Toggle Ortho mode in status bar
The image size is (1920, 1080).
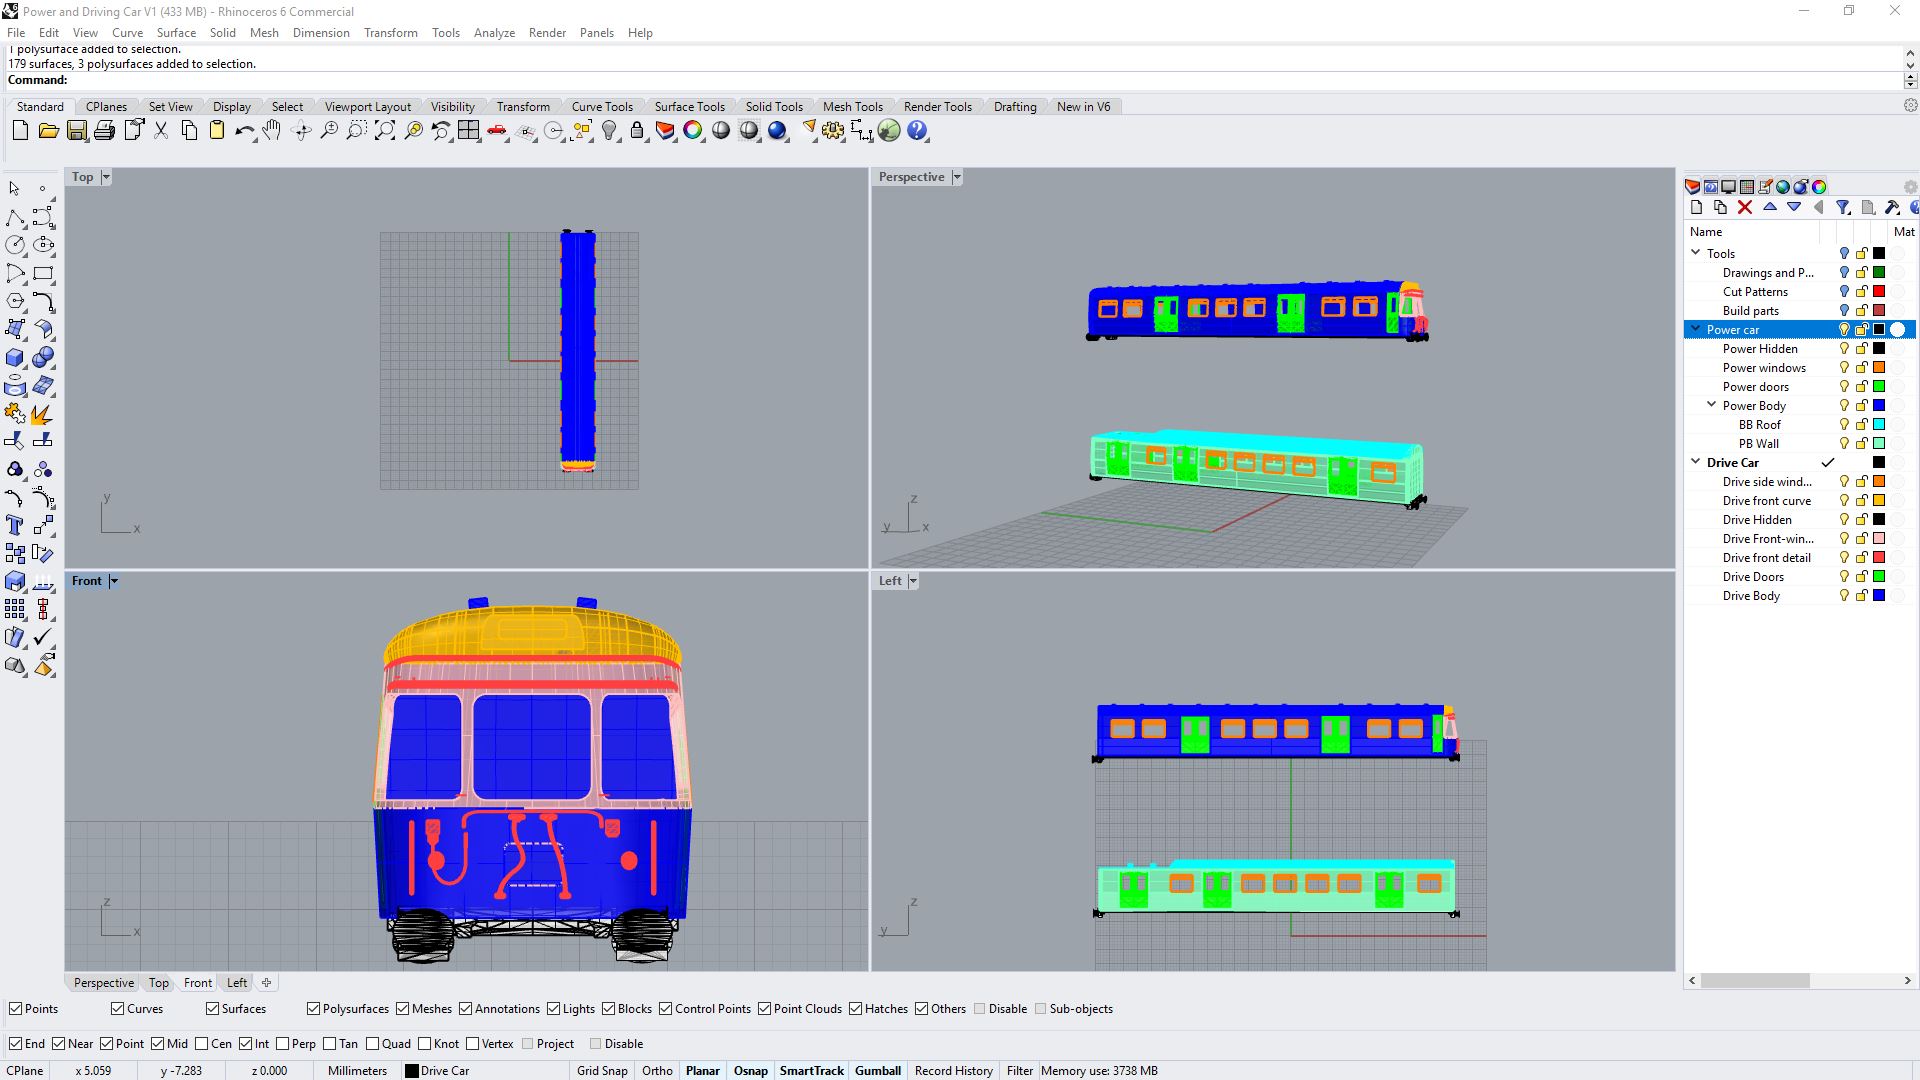click(657, 1071)
